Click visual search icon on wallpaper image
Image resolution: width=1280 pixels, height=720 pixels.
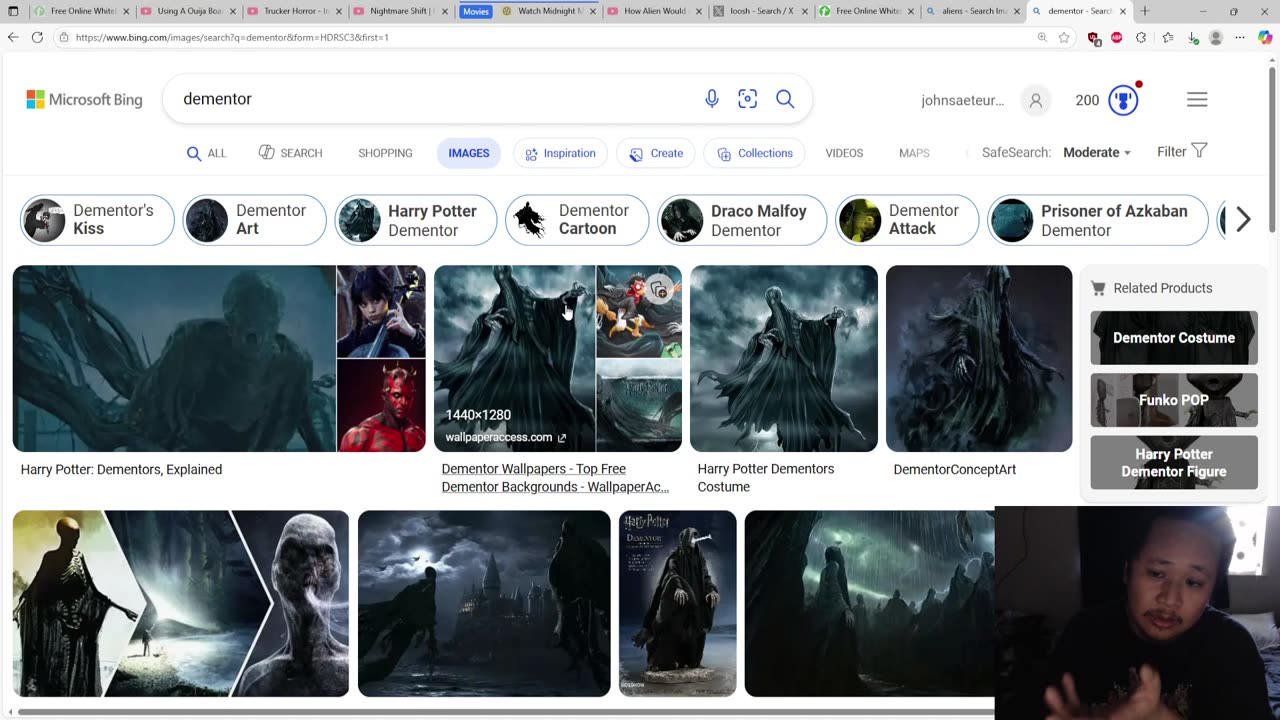pos(658,290)
